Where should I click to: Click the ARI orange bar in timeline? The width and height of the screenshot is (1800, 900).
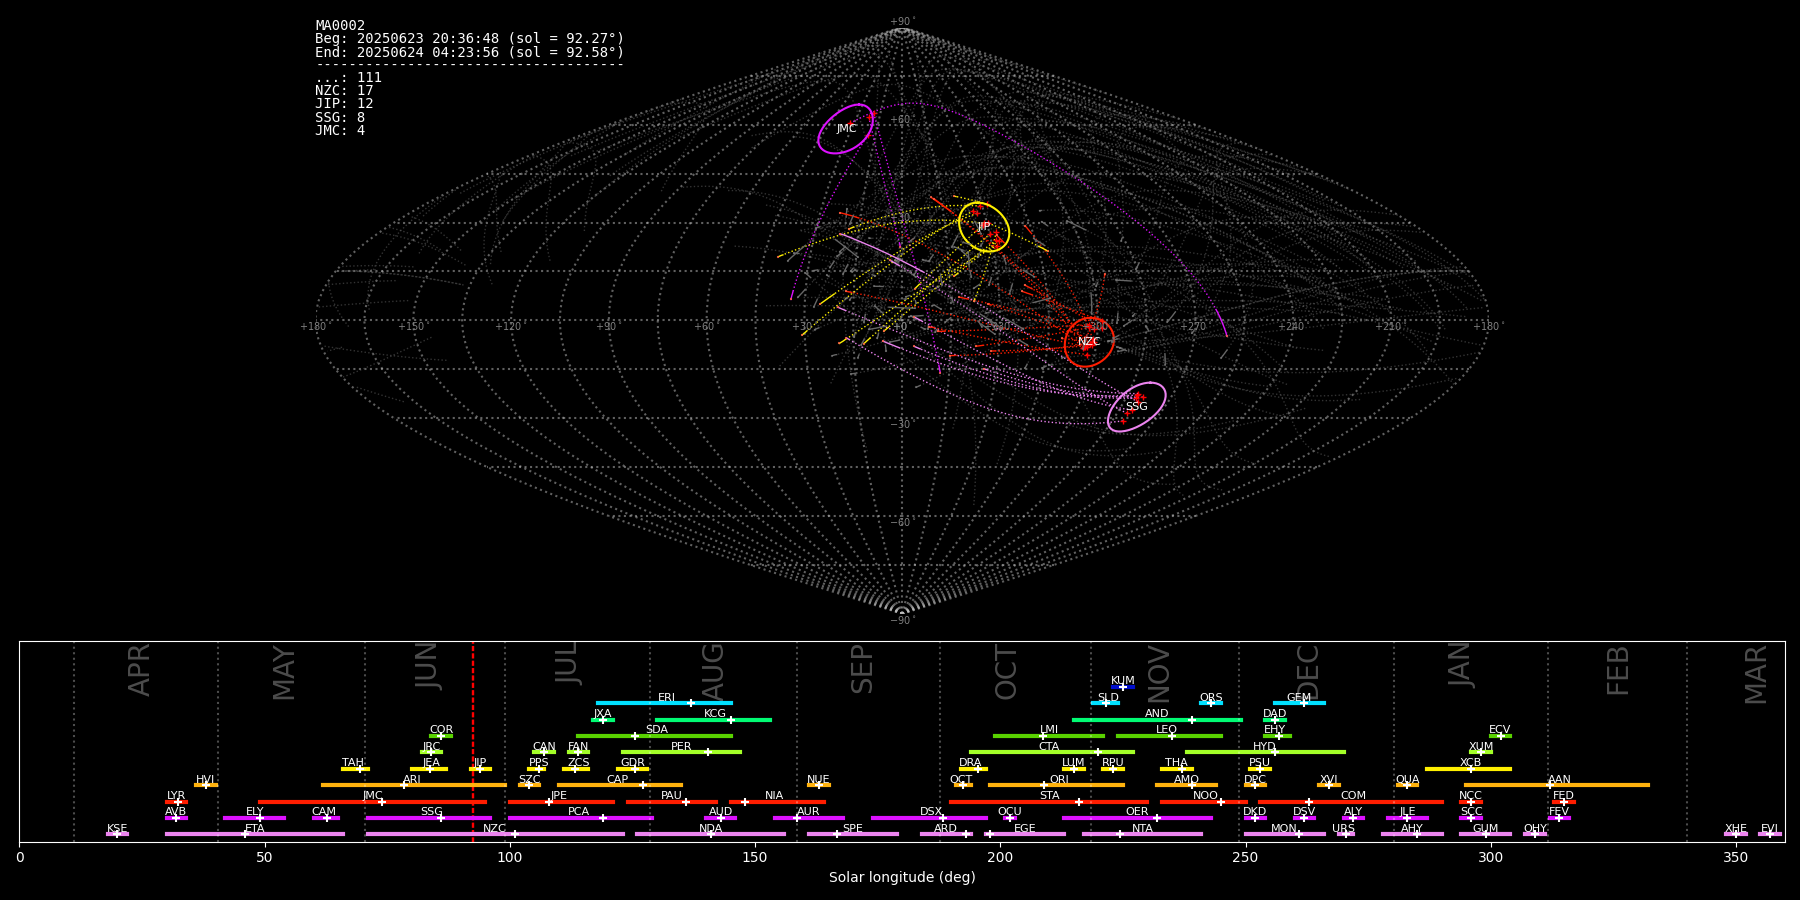(x=414, y=785)
